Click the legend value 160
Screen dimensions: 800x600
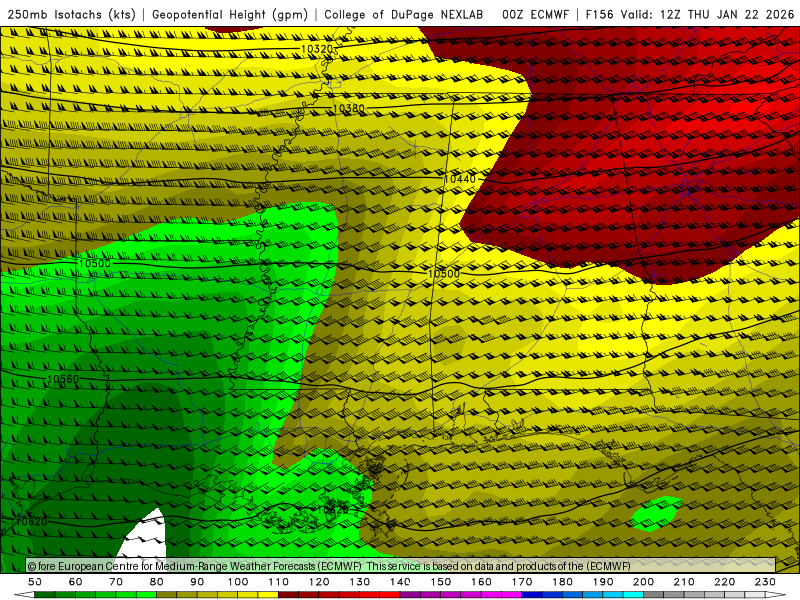point(481,582)
